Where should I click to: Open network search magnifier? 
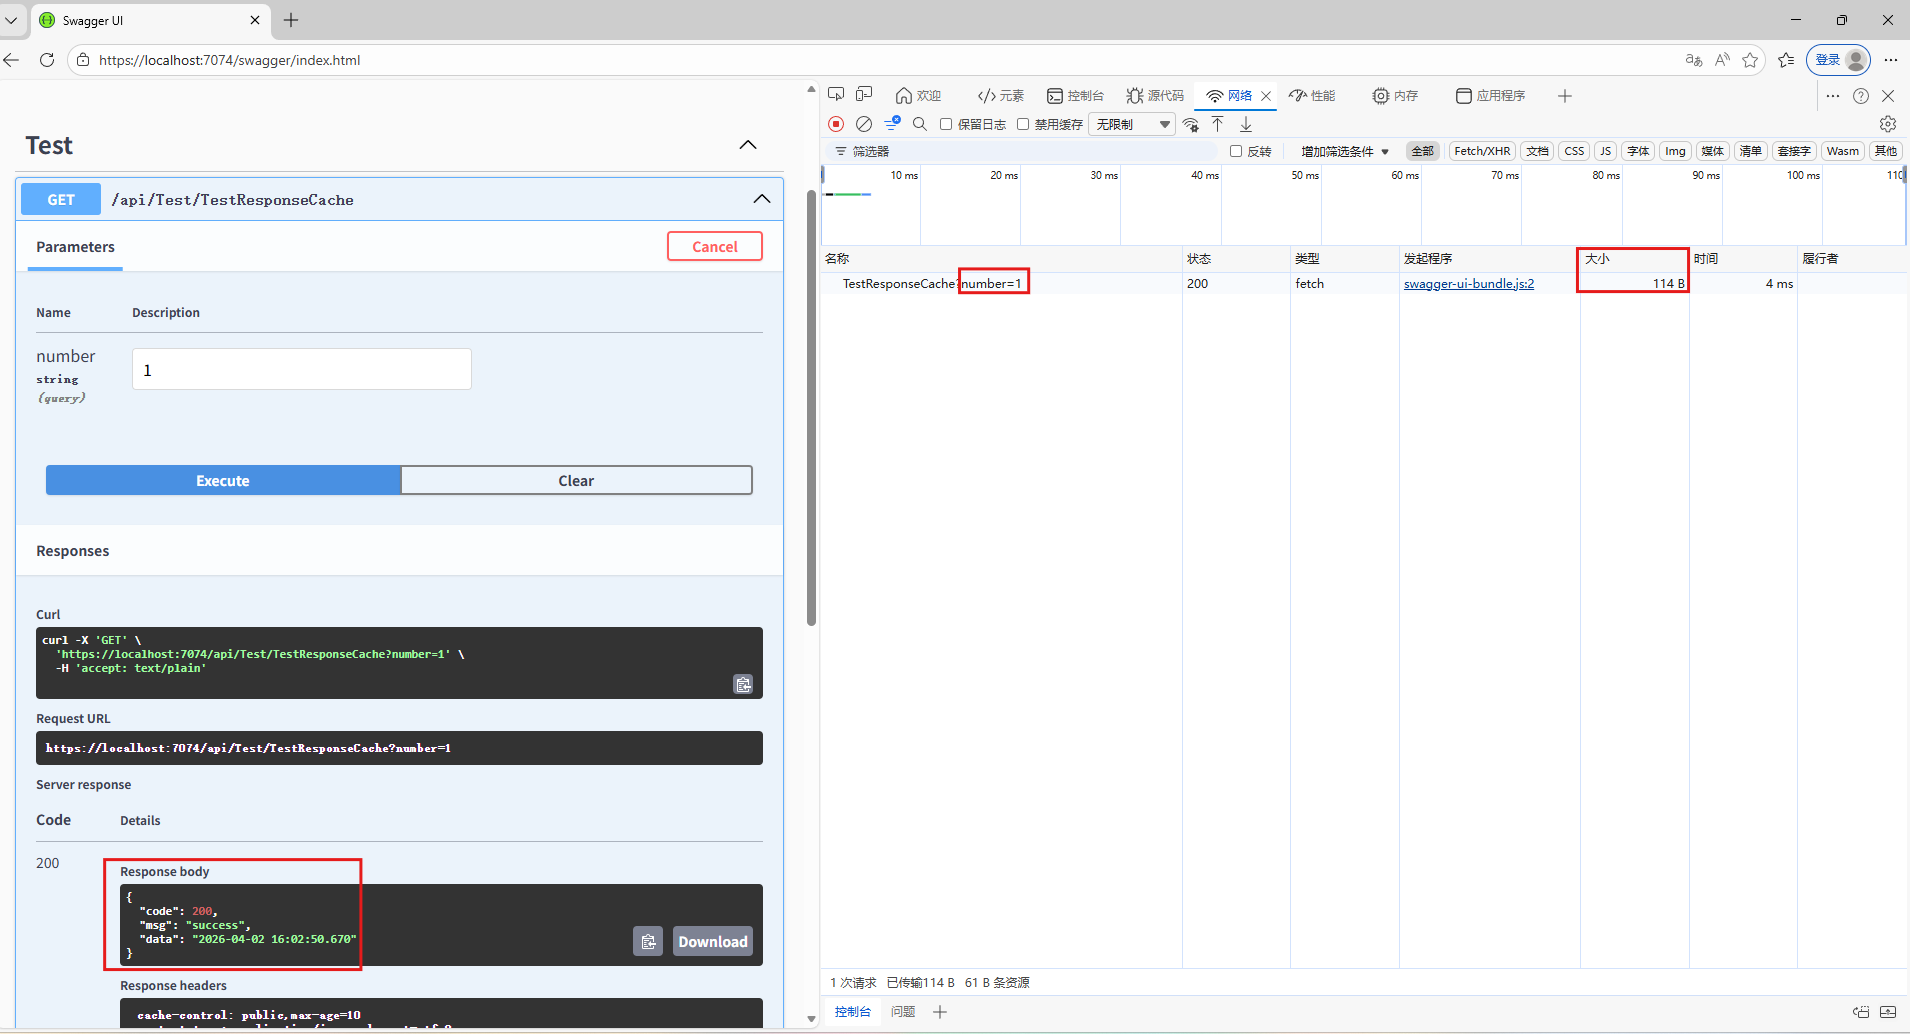click(919, 124)
